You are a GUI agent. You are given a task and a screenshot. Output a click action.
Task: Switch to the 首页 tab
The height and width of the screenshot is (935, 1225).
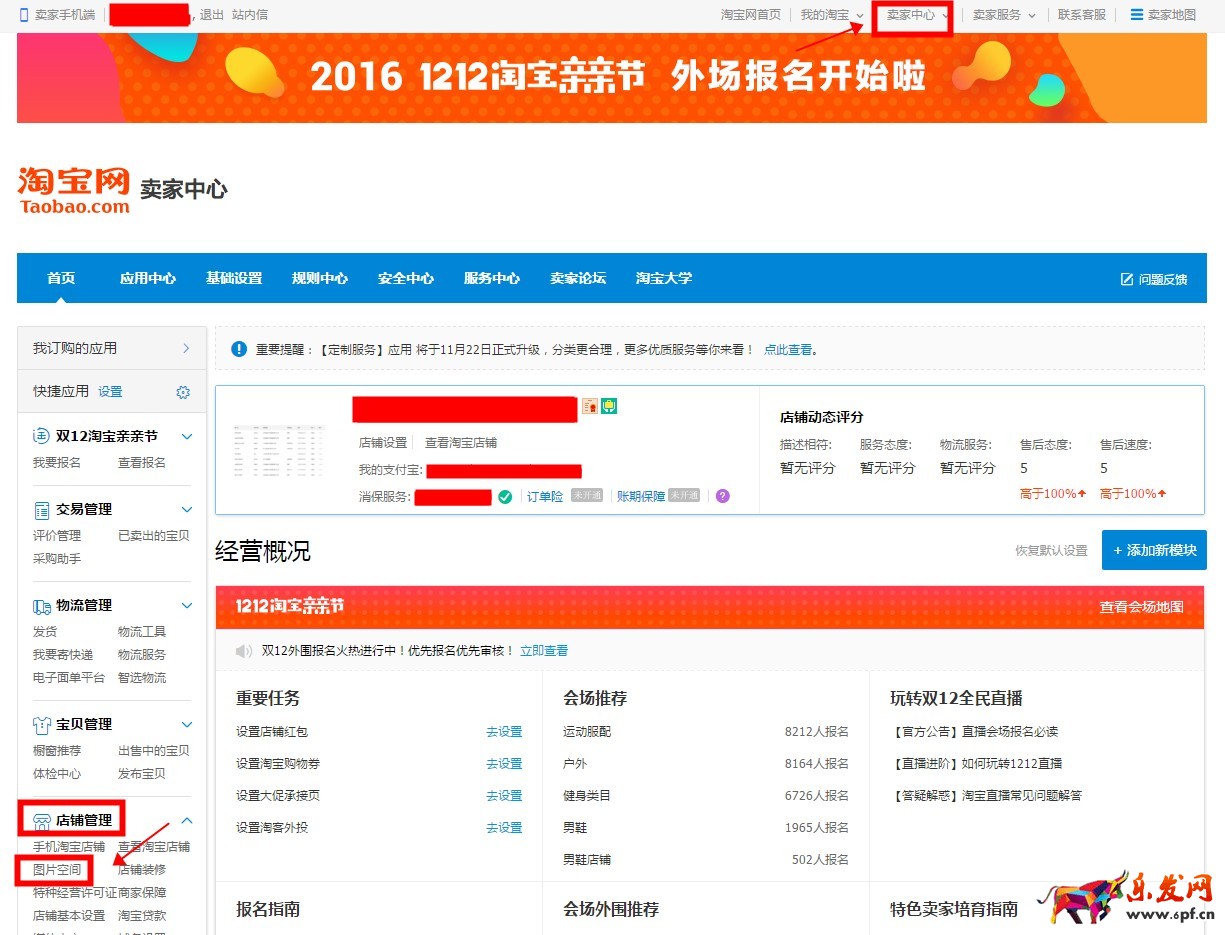pyautogui.click(x=61, y=278)
